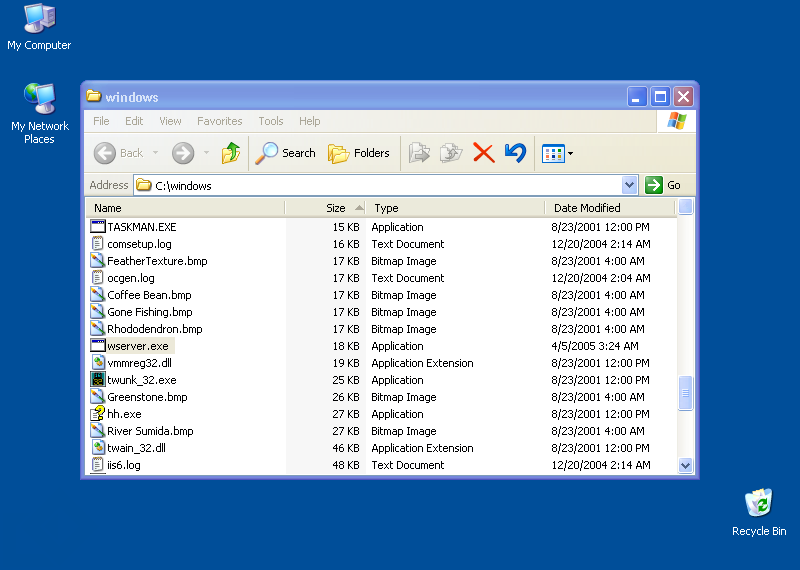The width and height of the screenshot is (800, 570).
Task: Open the Edit menu
Action: 134,121
